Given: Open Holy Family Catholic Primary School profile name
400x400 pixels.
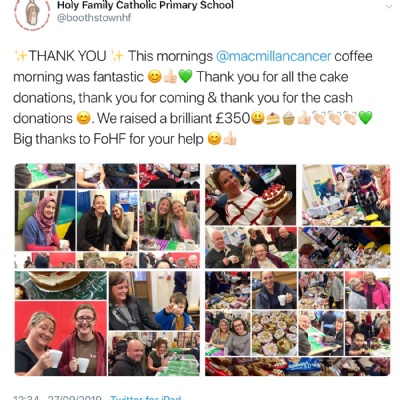Looking at the screenshot, I should pos(145,5).
